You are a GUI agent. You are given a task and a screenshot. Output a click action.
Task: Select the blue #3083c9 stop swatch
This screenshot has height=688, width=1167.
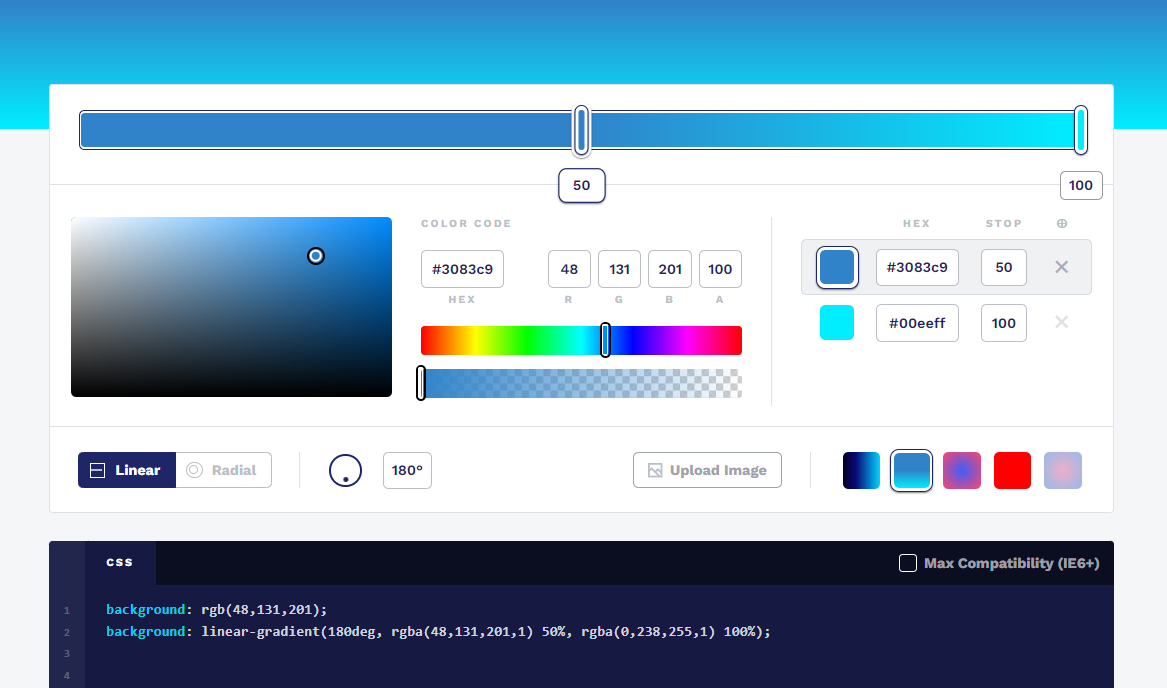coord(837,267)
